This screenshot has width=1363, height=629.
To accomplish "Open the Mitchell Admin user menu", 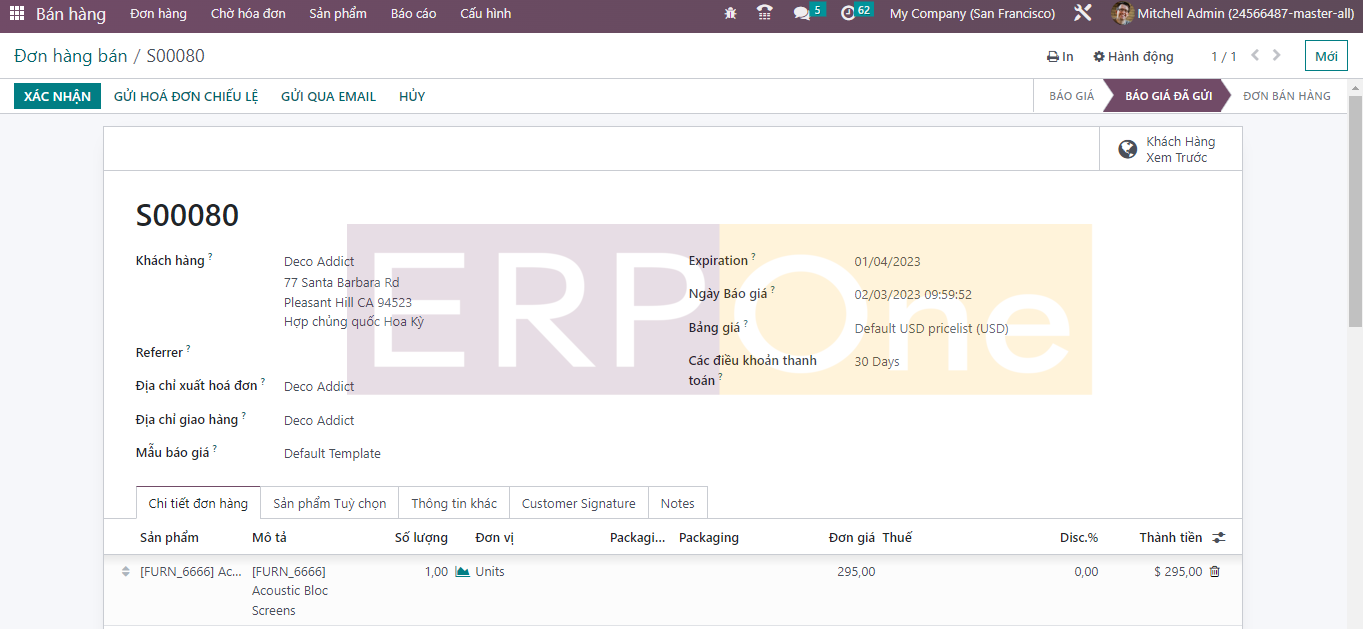I will (x=1230, y=14).
